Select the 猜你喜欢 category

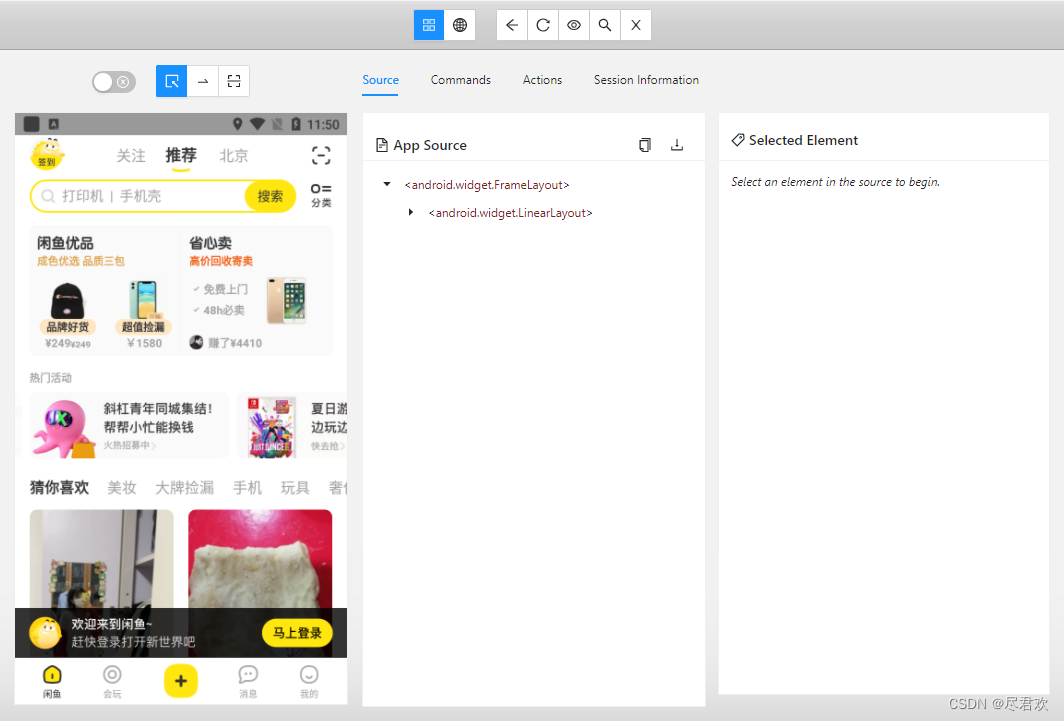pyautogui.click(x=59, y=488)
